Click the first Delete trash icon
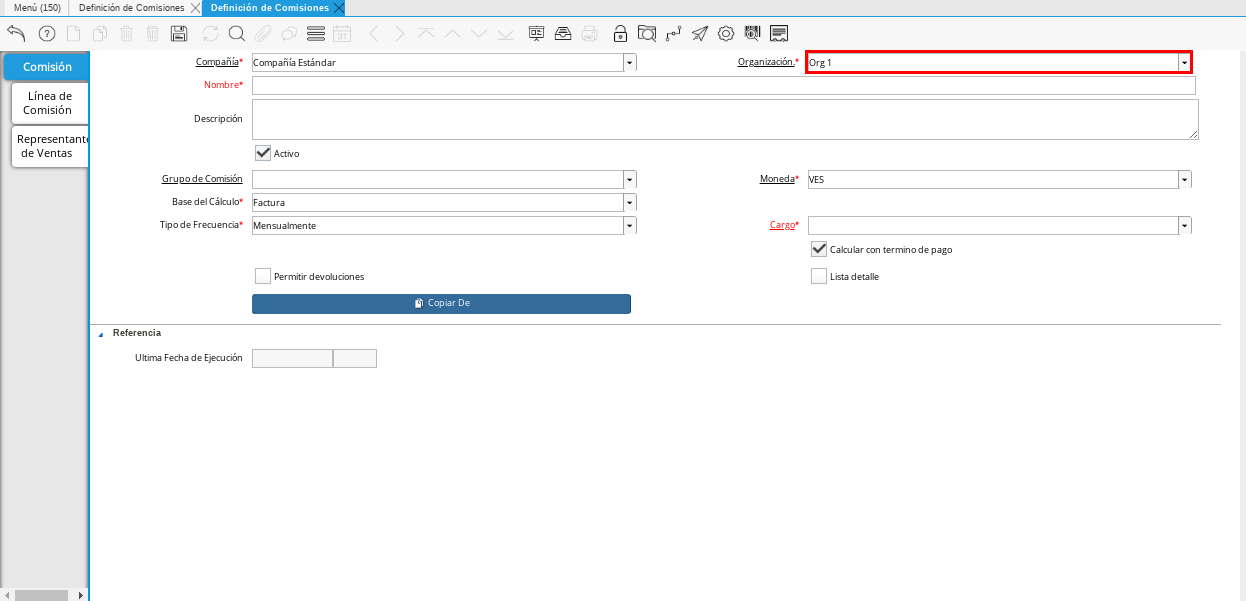 click(126, 33)
